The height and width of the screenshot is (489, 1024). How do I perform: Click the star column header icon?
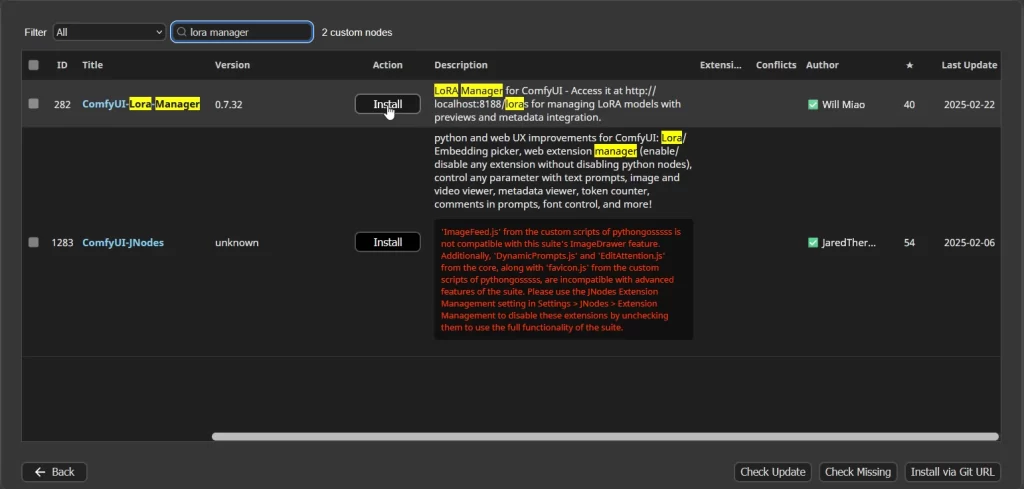(909, 65)
